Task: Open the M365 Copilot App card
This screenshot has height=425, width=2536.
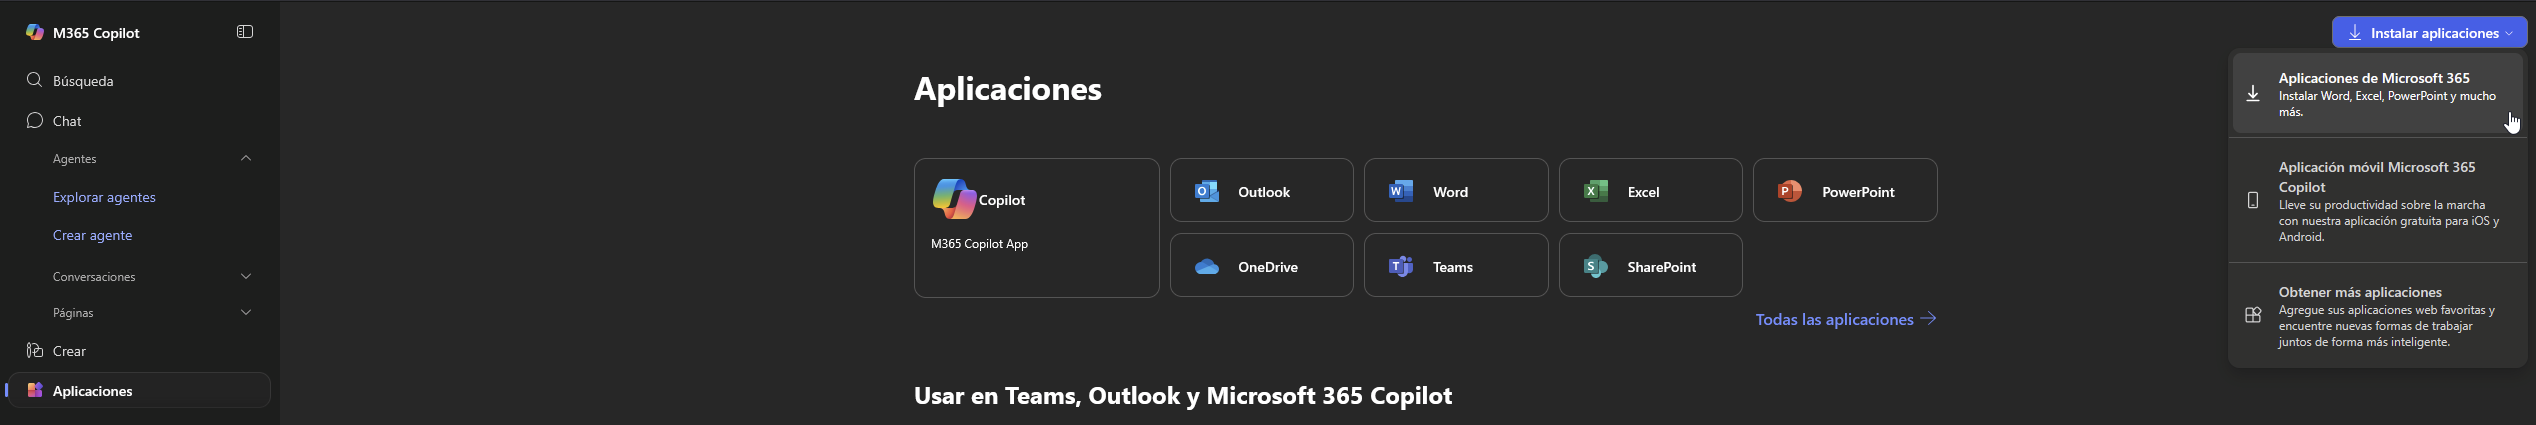Action: click(x=1036, y=228)
